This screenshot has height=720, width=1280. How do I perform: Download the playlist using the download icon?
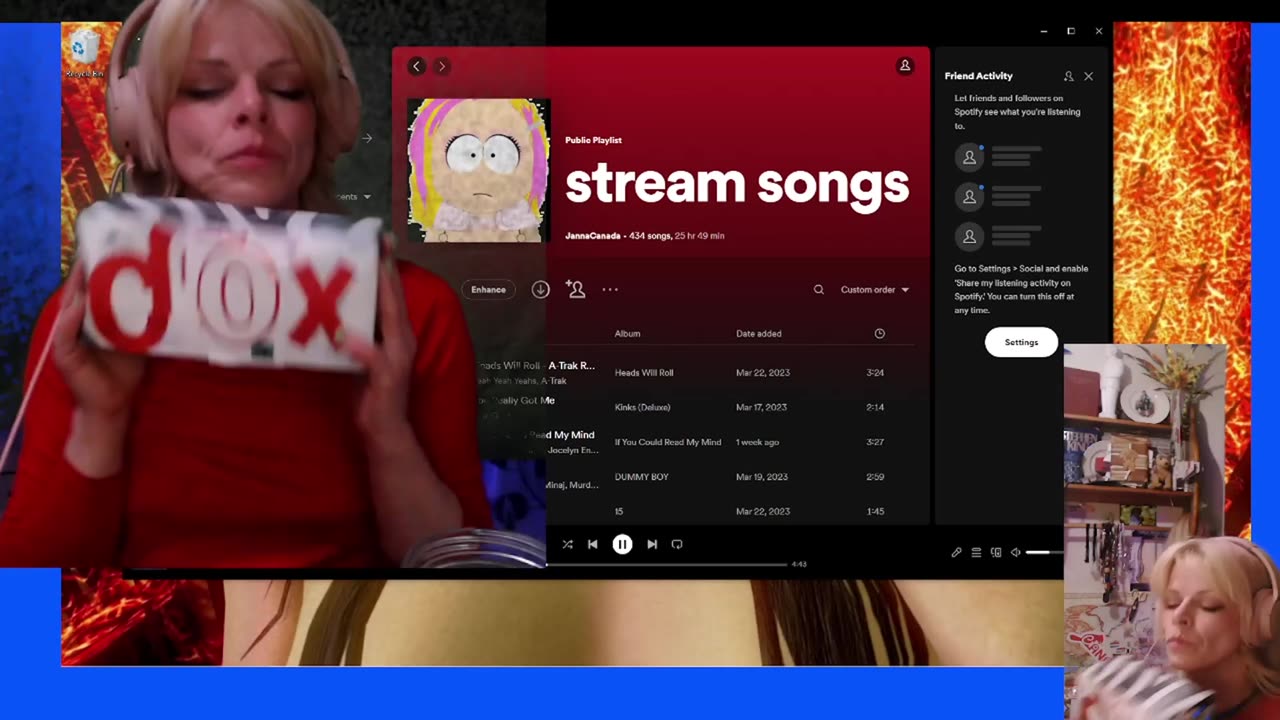540,290
